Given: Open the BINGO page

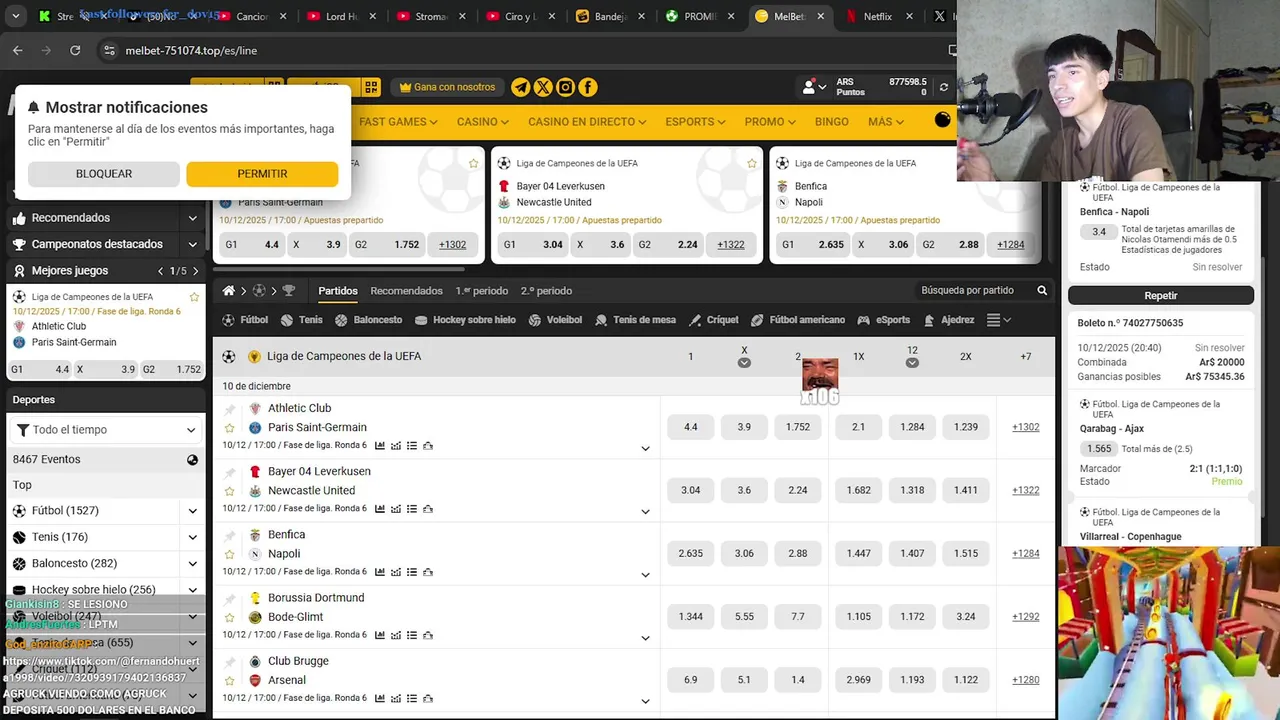Looking at the screenshot, I should pos(832,122).
